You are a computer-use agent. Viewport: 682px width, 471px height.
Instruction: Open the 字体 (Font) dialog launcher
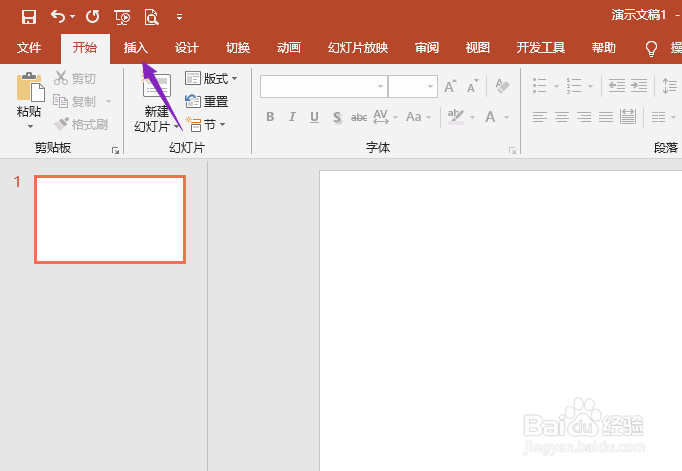(x=512, y=150)
